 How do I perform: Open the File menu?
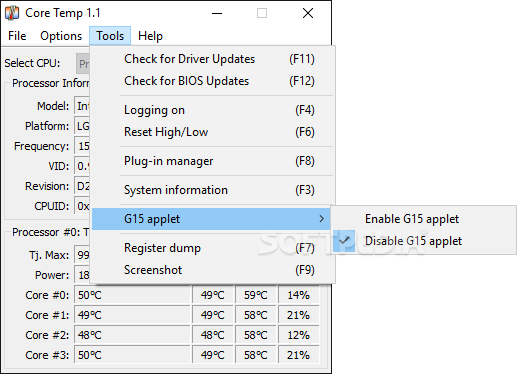17,36
